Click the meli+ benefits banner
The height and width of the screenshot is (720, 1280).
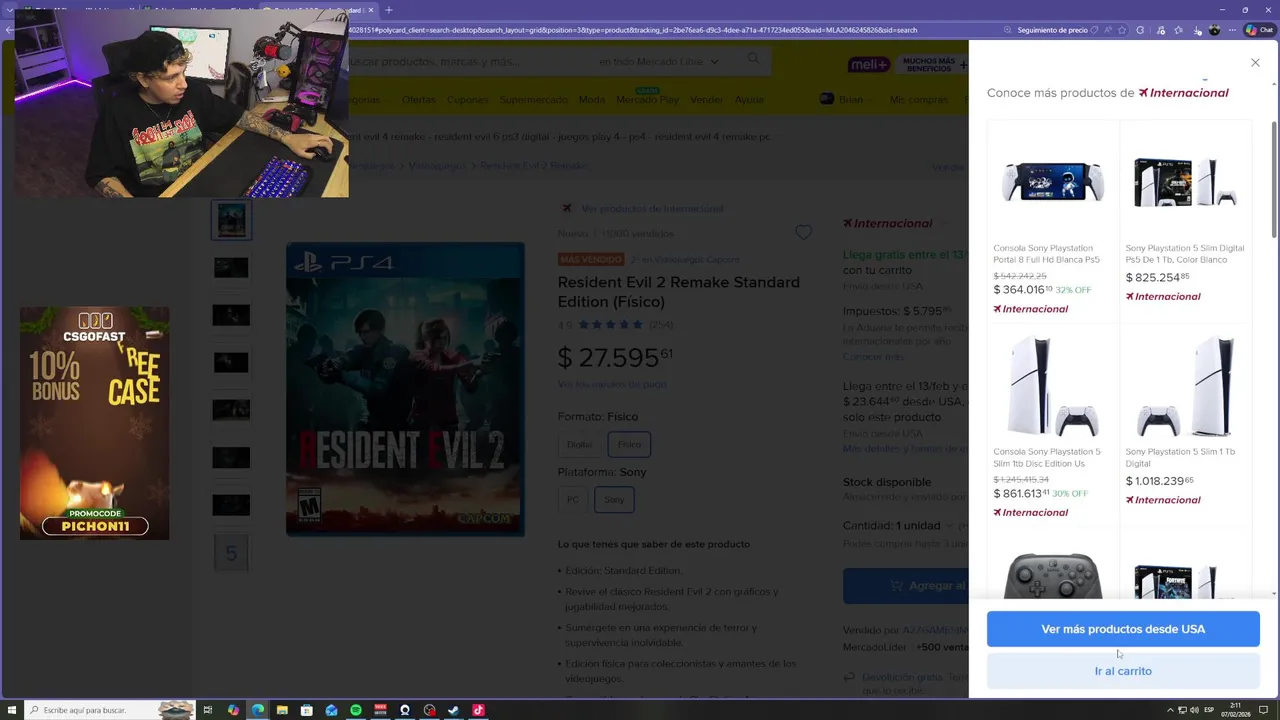pyautogui.click(x=907, y=64)
